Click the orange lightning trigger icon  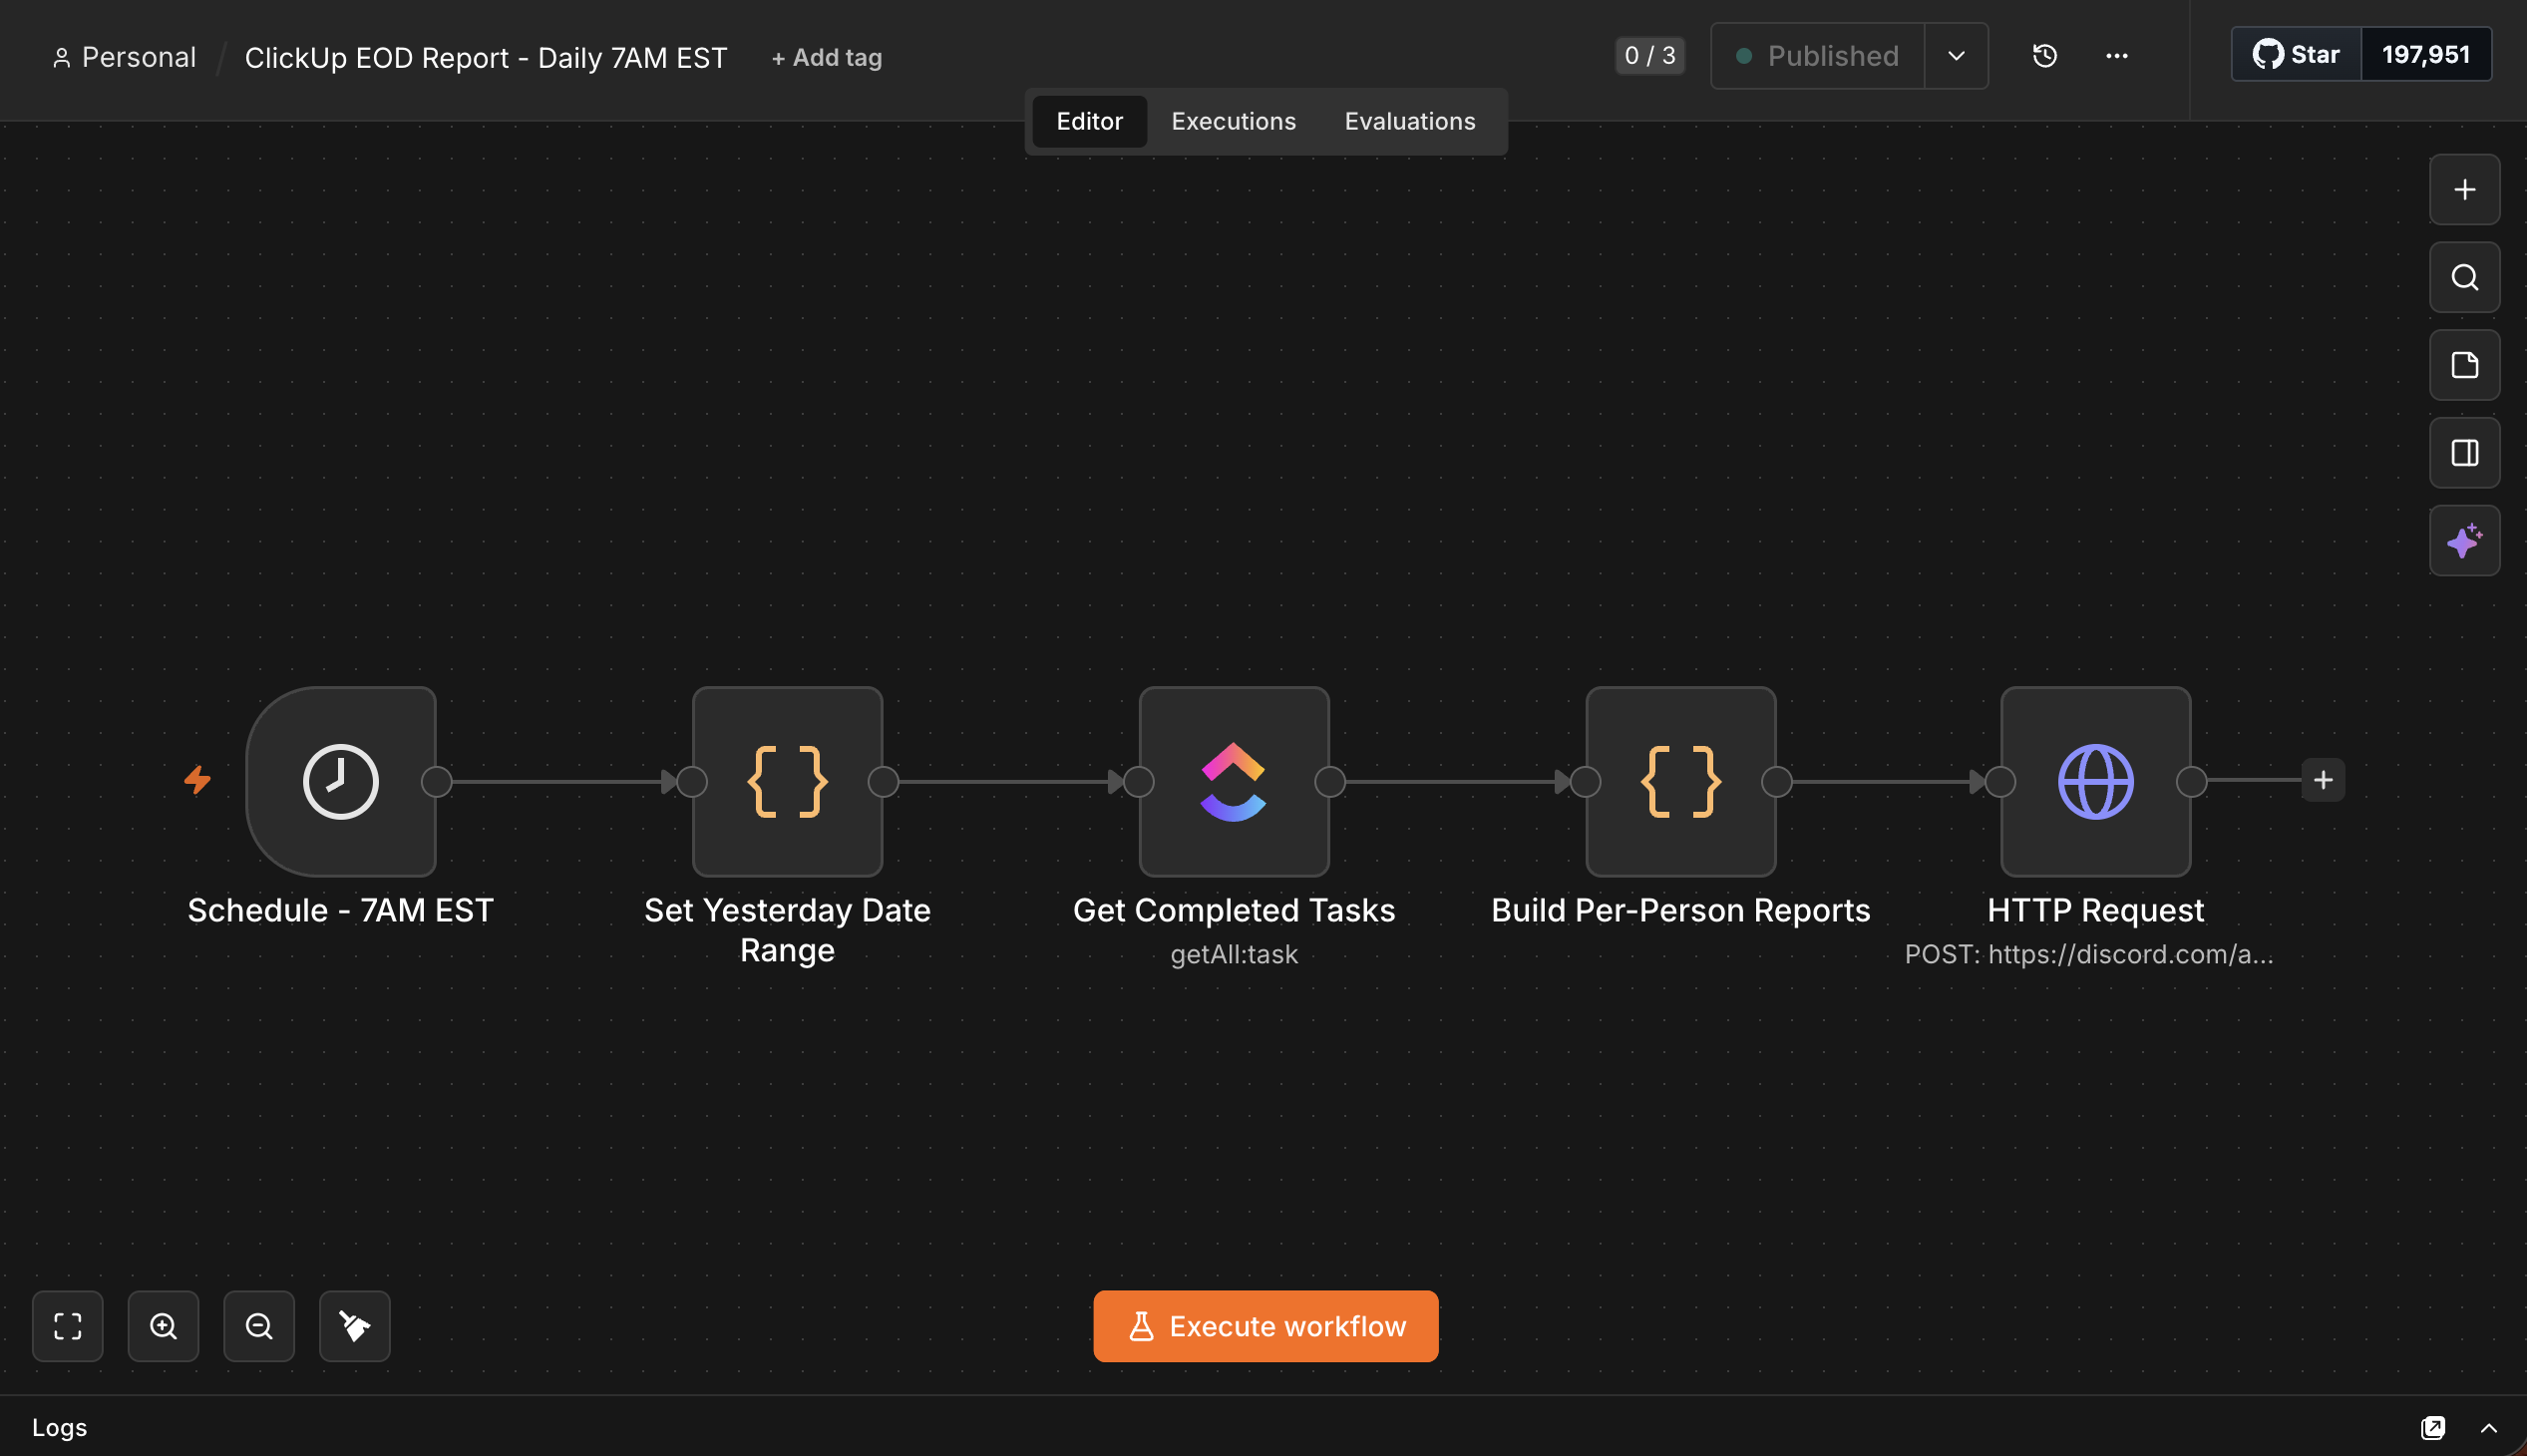tap(198, 780)
